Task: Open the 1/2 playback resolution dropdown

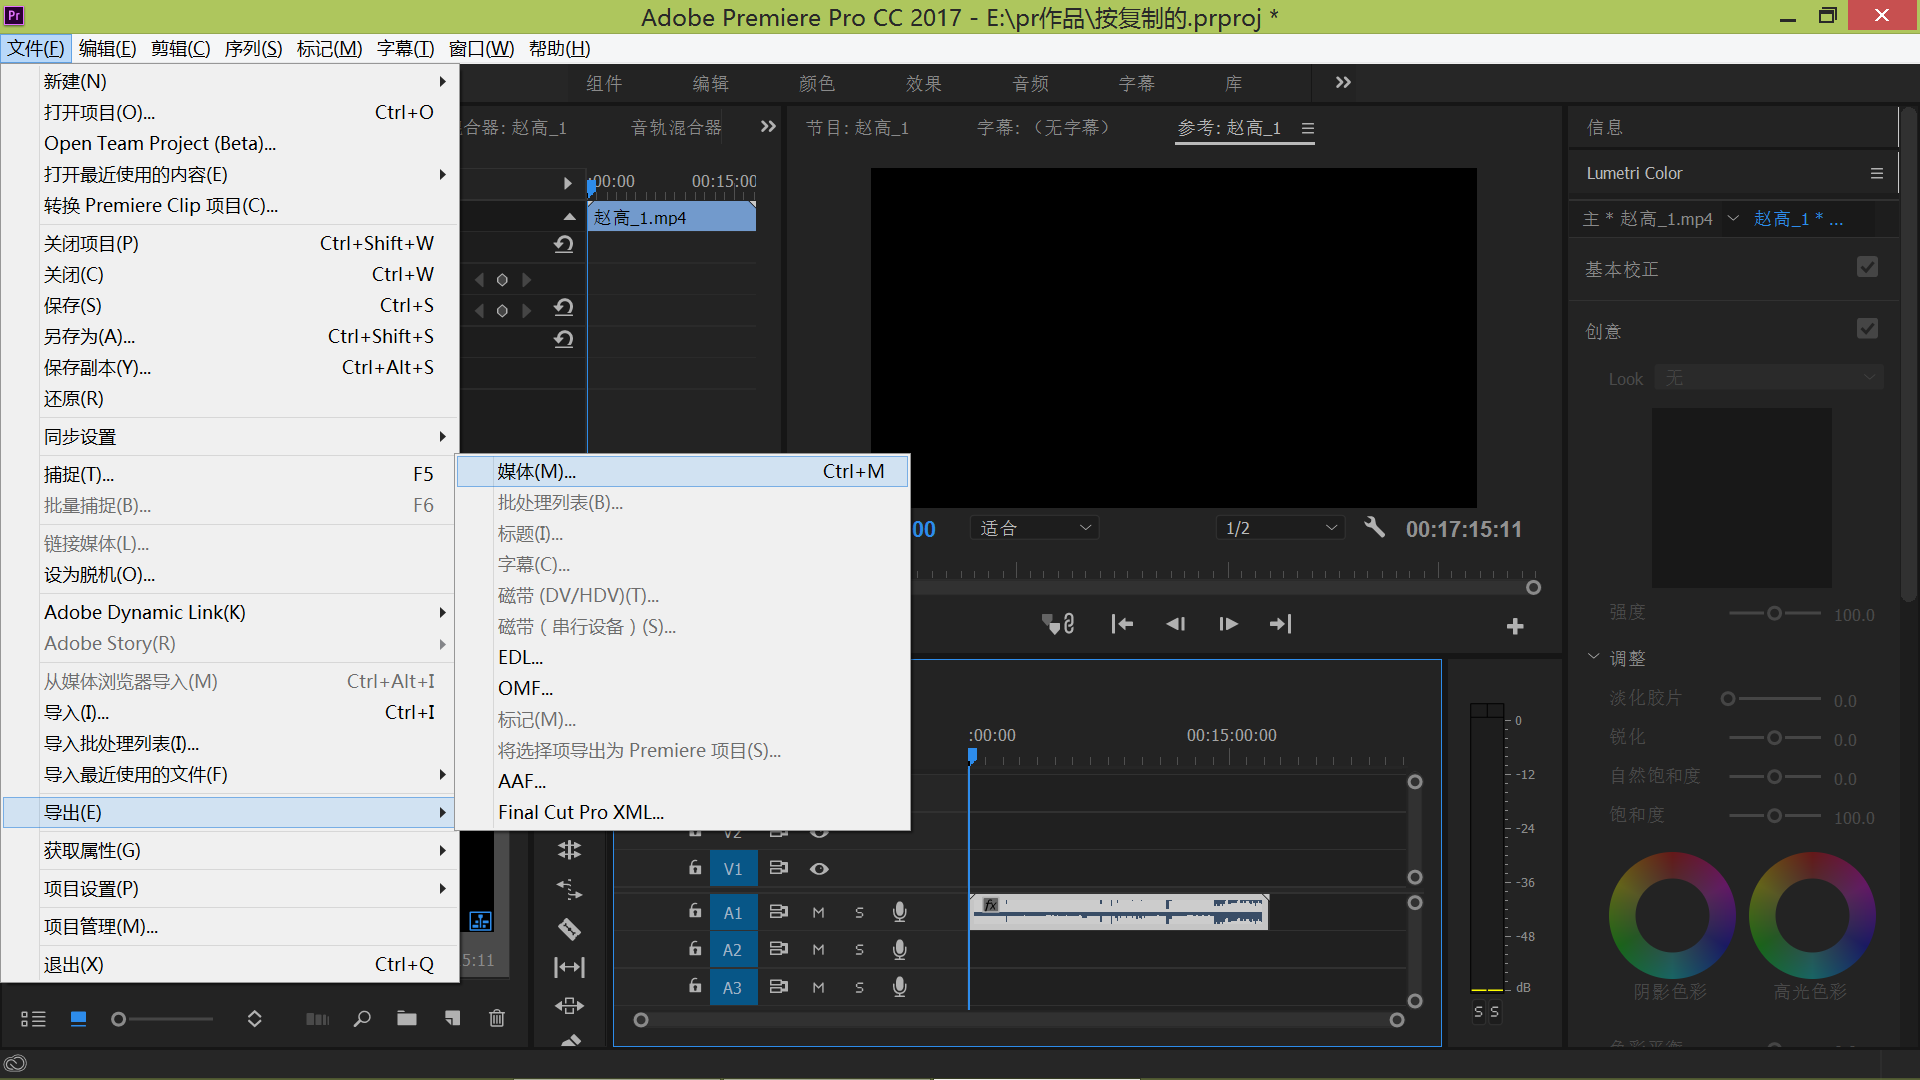Action: (1280, 527)
